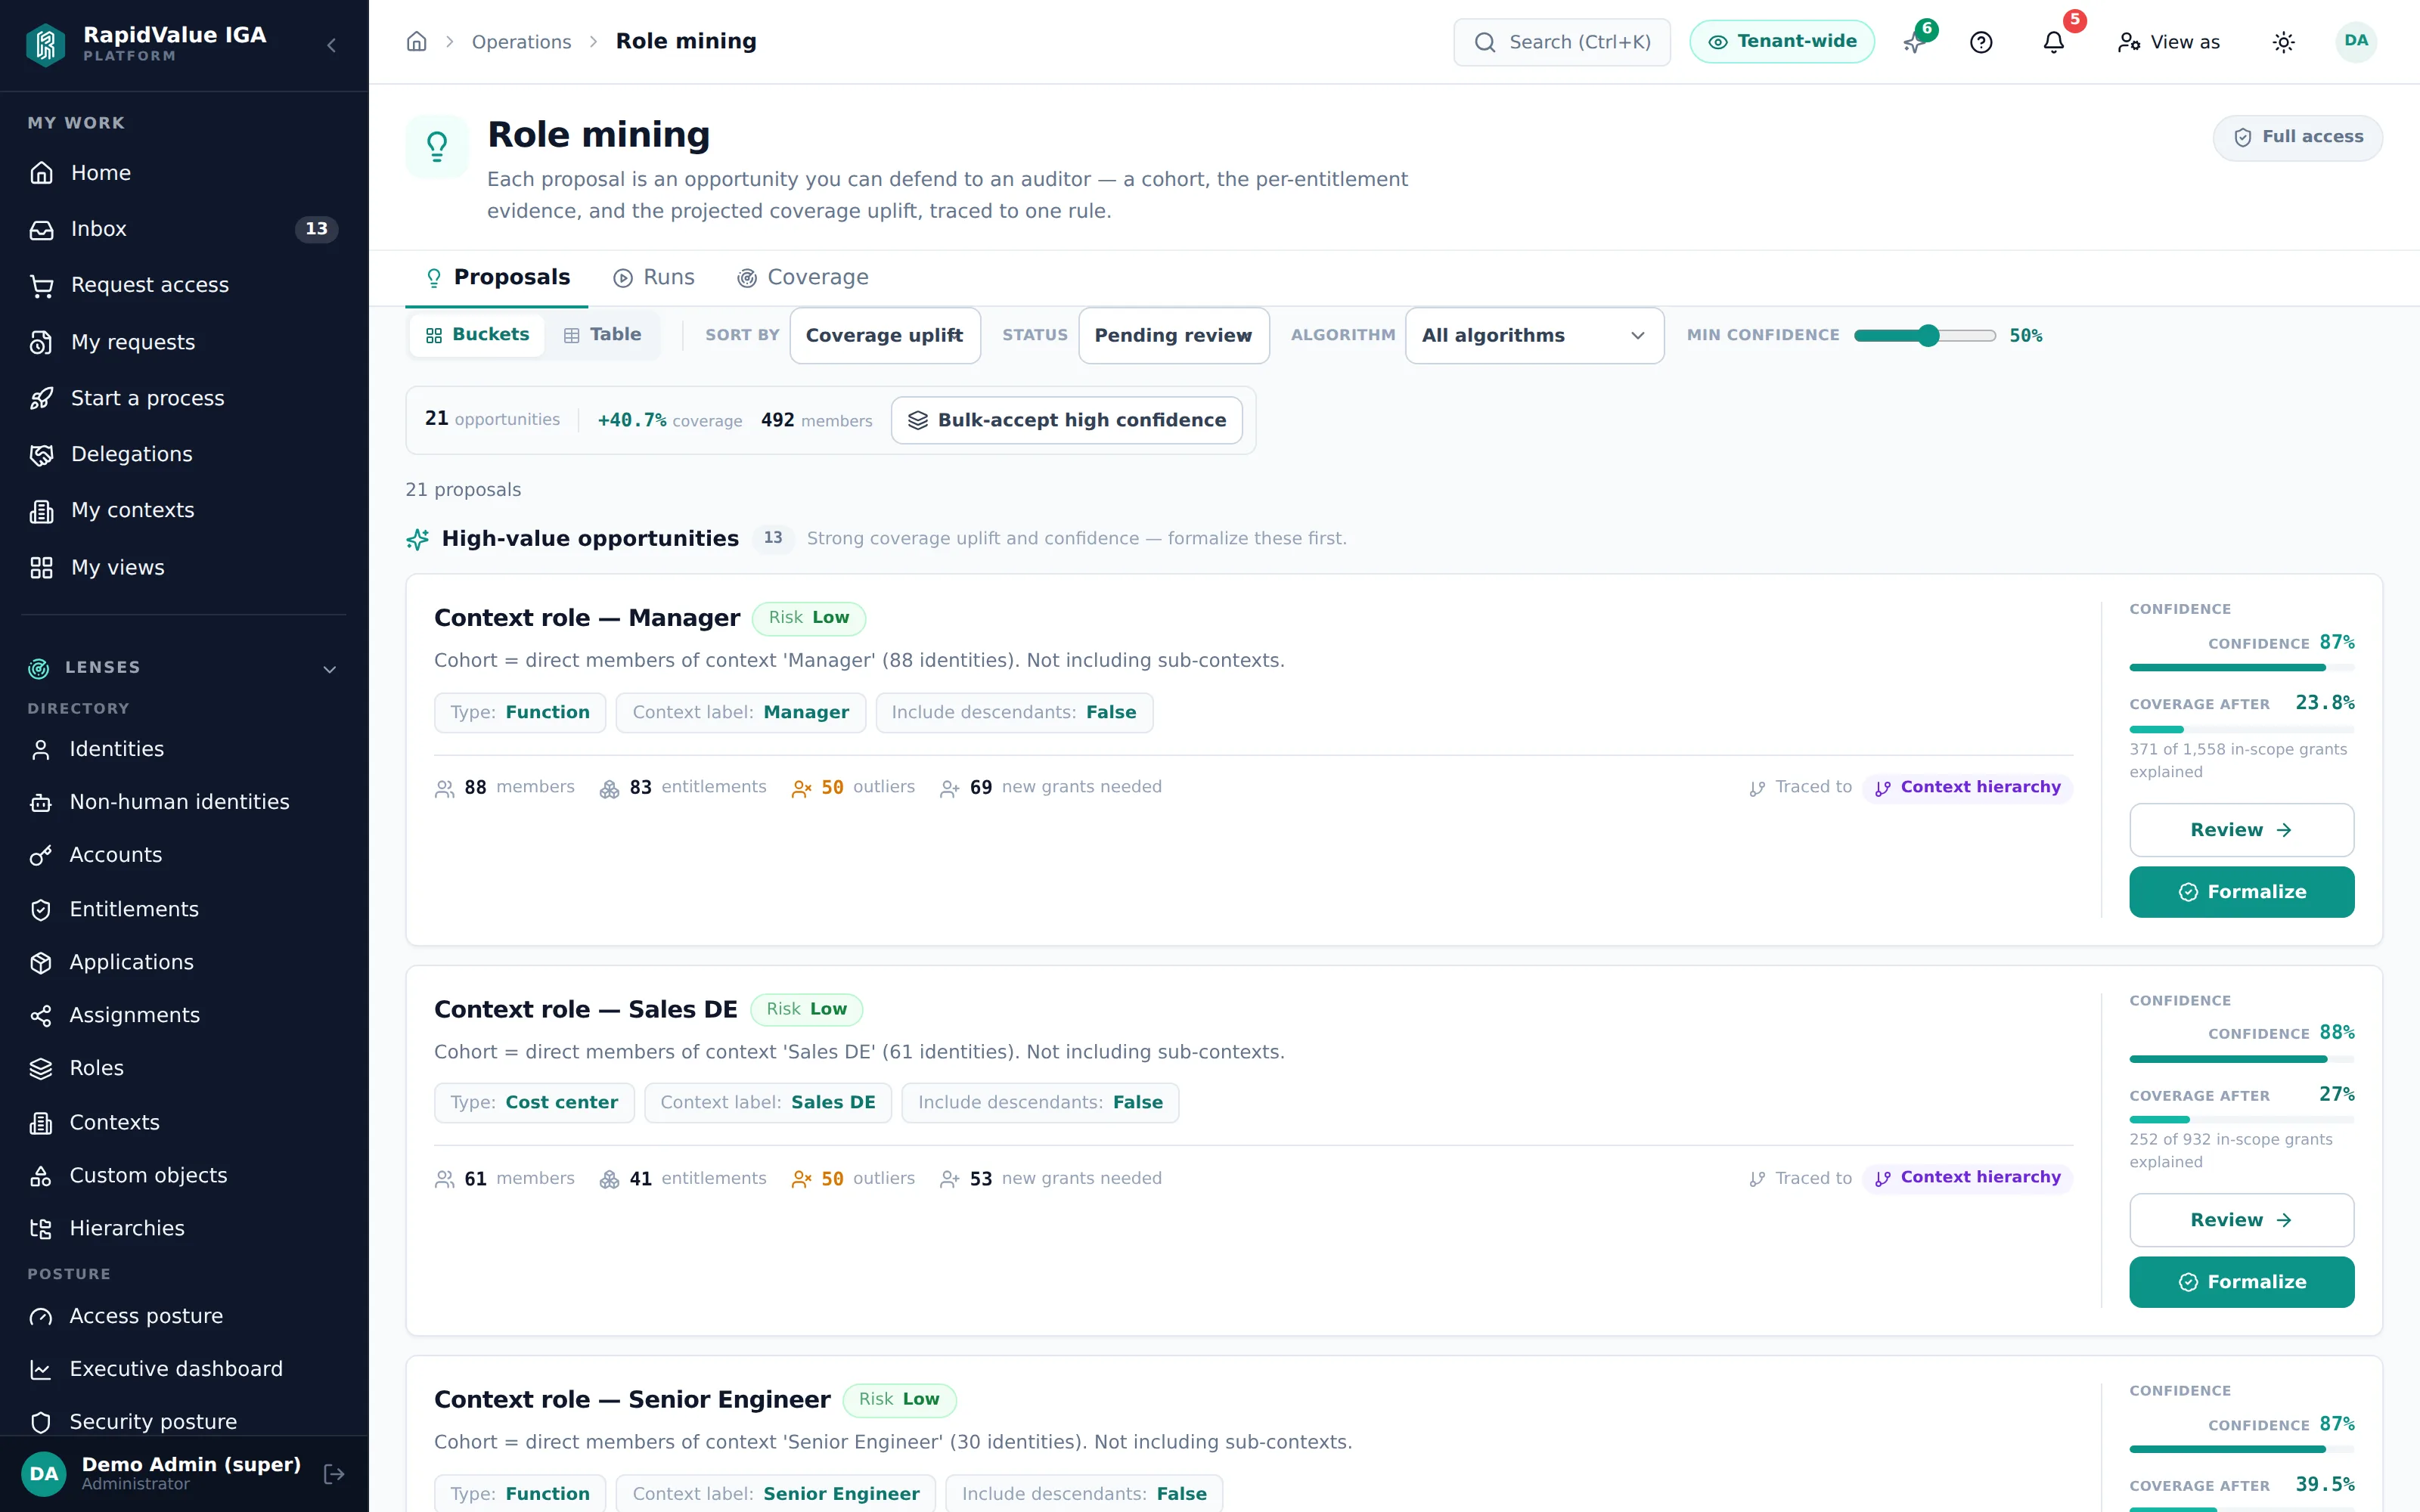Select the Proposals tab

[x=497, y=277]
